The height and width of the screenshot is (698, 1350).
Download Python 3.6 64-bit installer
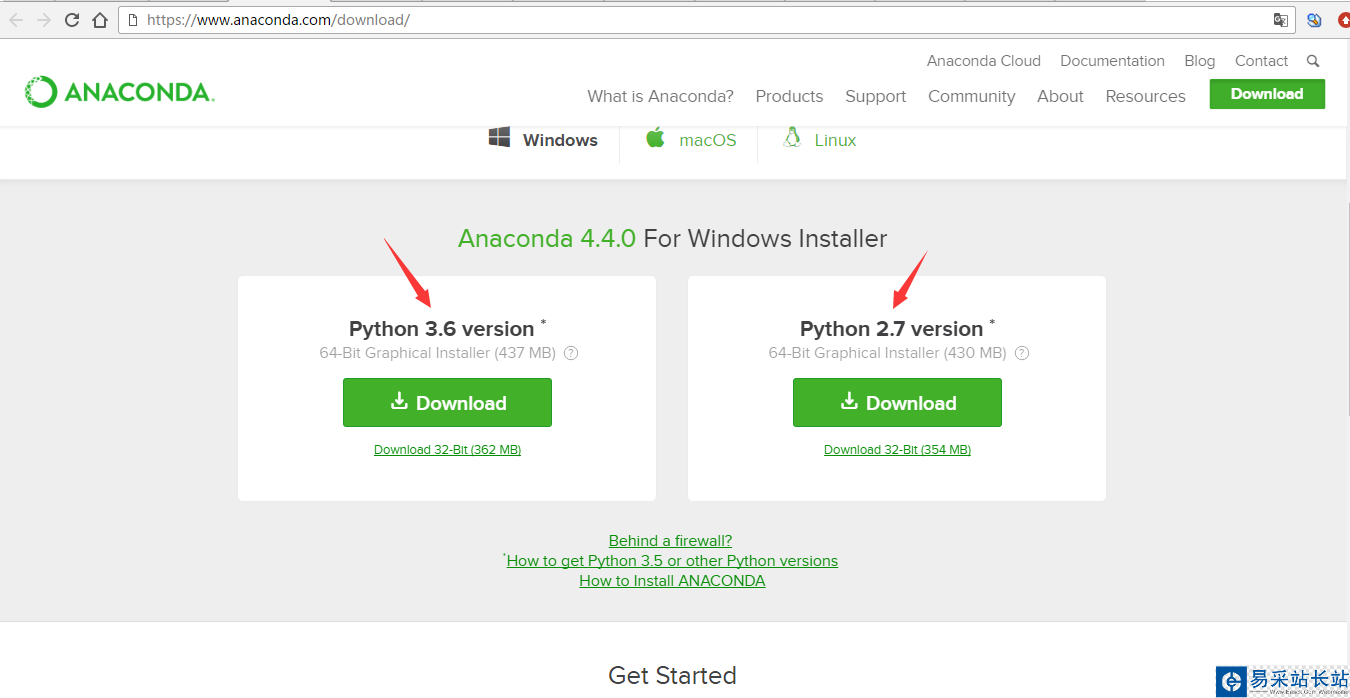click(x=447, y=403)
